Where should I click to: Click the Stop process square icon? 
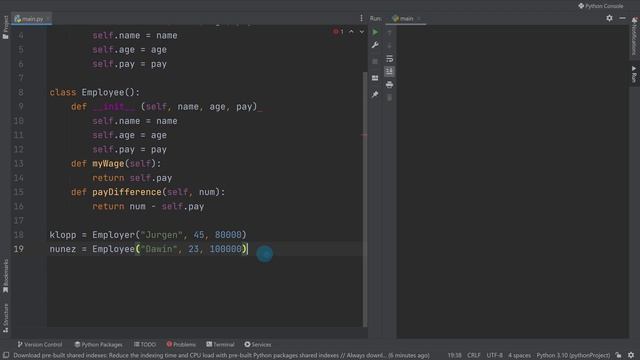pyautogui.click(x=375, y=61)
